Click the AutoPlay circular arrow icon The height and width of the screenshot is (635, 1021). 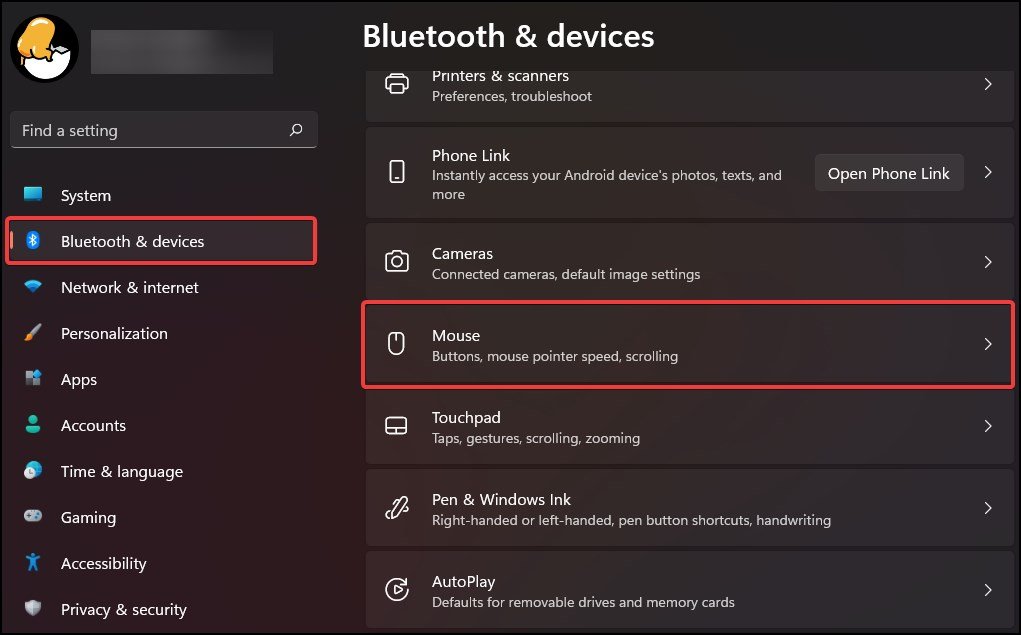(x=397, y=589)
